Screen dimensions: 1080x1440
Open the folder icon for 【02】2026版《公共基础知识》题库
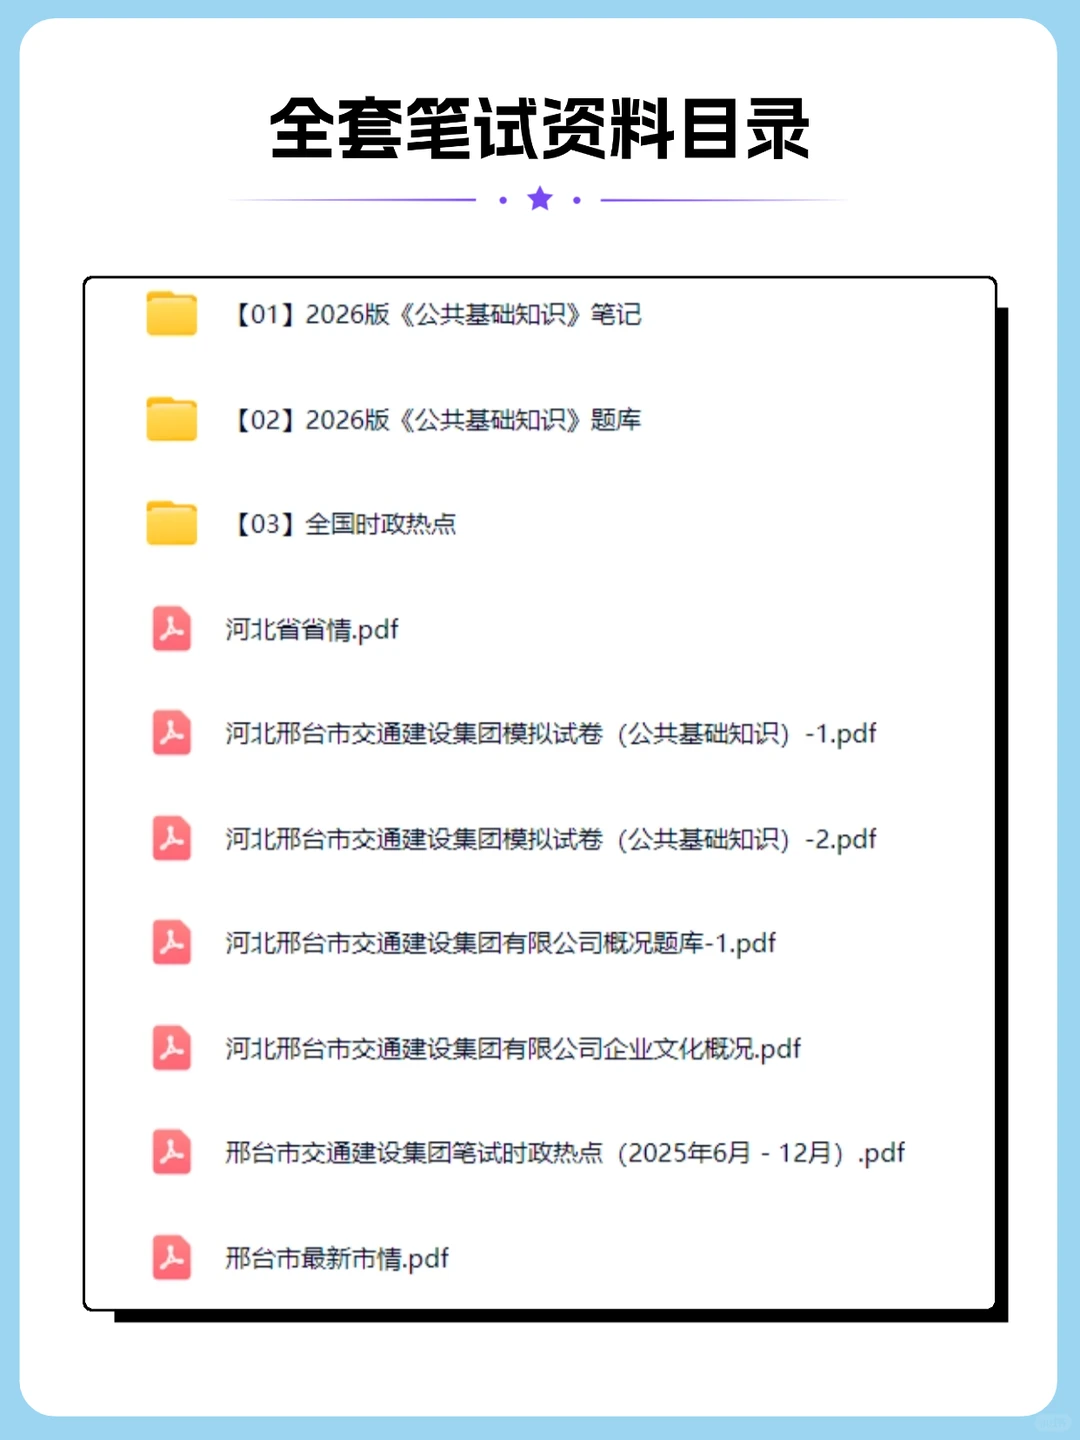(x=171, y=420)
